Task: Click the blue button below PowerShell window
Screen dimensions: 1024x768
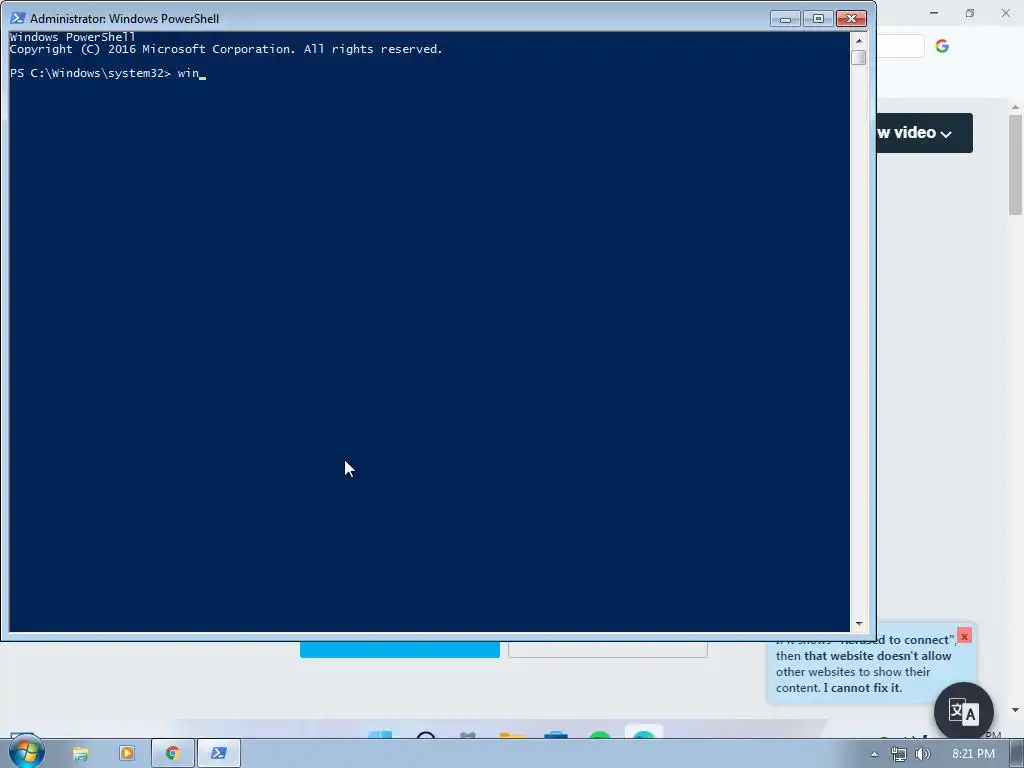Action: (400, 649)
